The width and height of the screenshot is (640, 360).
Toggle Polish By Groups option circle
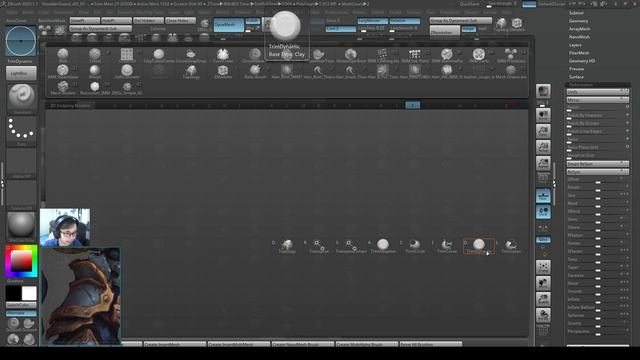[x=627, y=123]
